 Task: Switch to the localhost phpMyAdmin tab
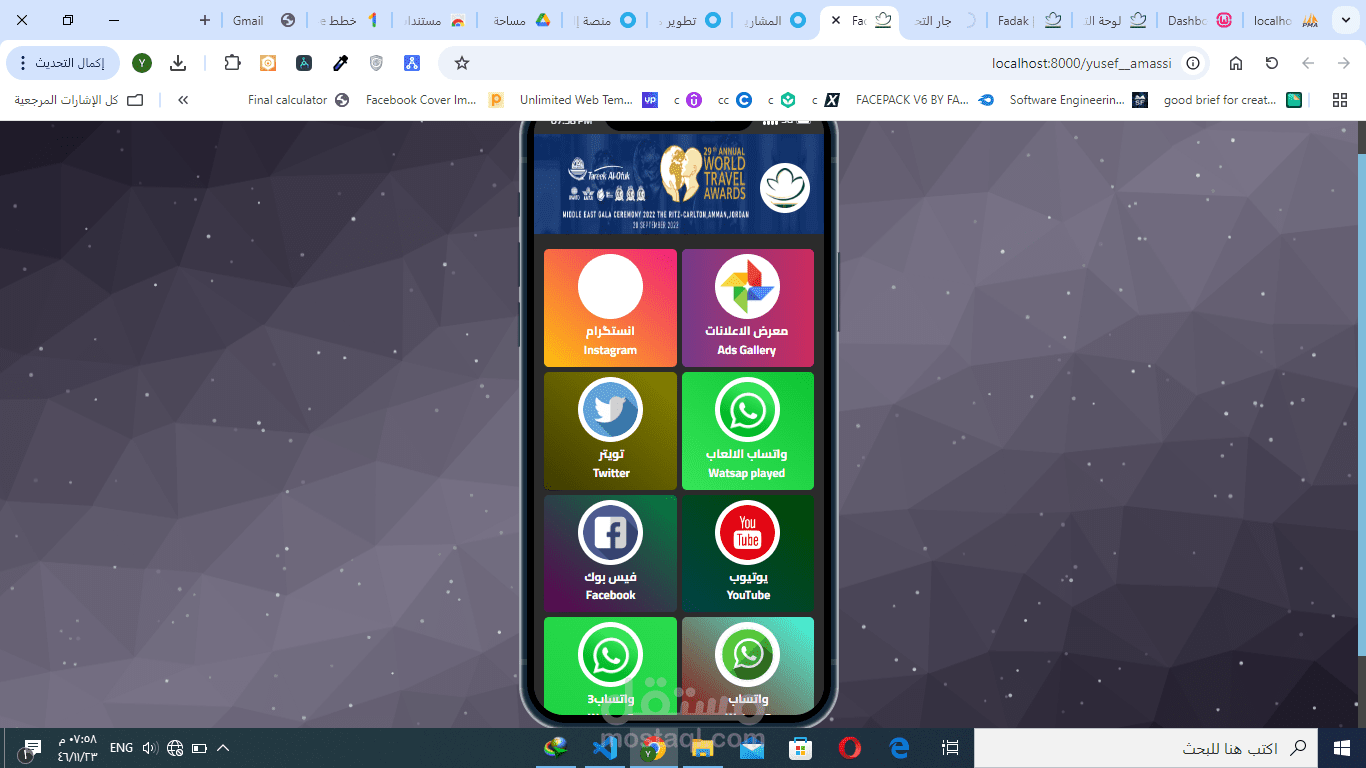point(1284,20)
